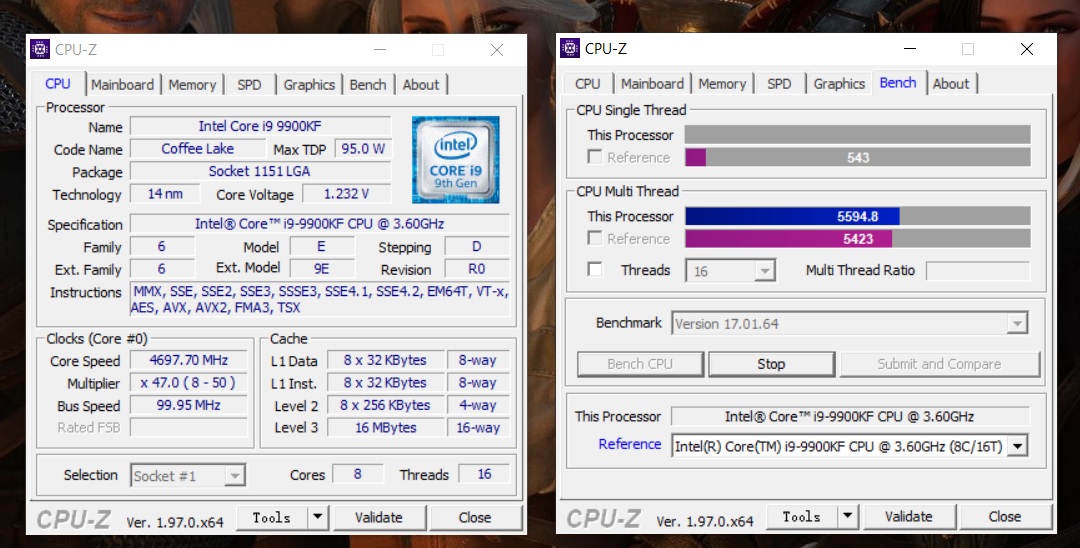This screenshot has width=1080, height=548.
Task: Click Validate in right CPU-Z window
Action: coord(908,516)
